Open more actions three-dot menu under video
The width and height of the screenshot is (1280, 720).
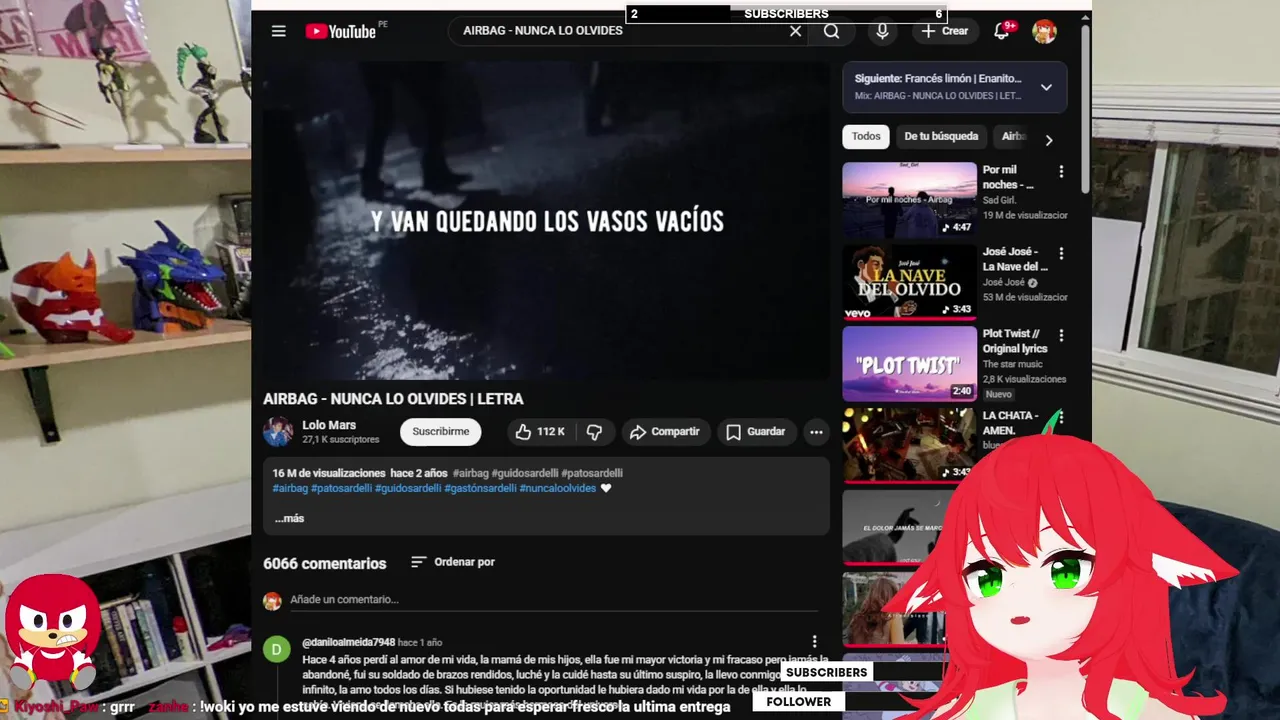(x=816, y=432)
